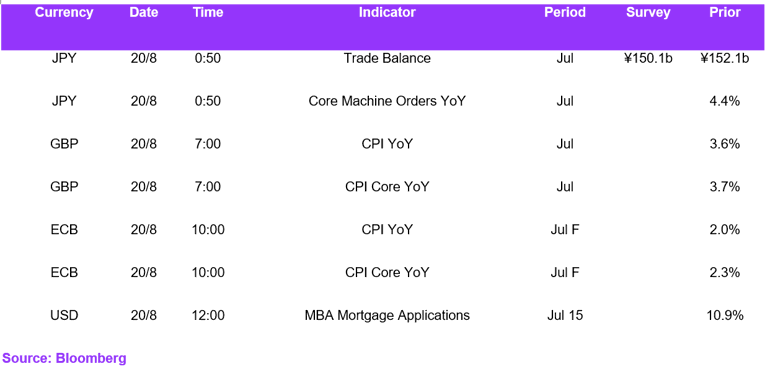Click the ¥150.1b survey value
This screenshot has width=770, height=373.
(648, 58)
